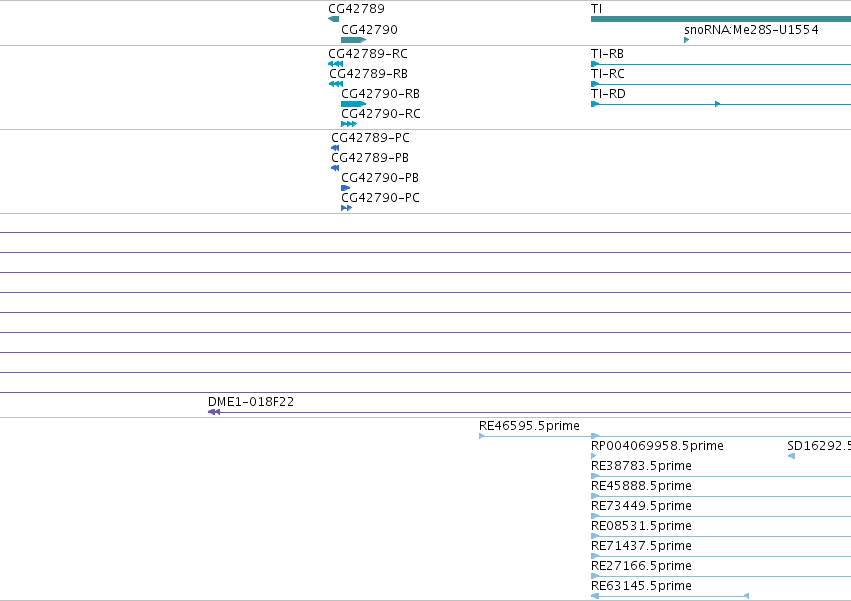Select transcript CG42790-RB label

(x=380, y=94)
